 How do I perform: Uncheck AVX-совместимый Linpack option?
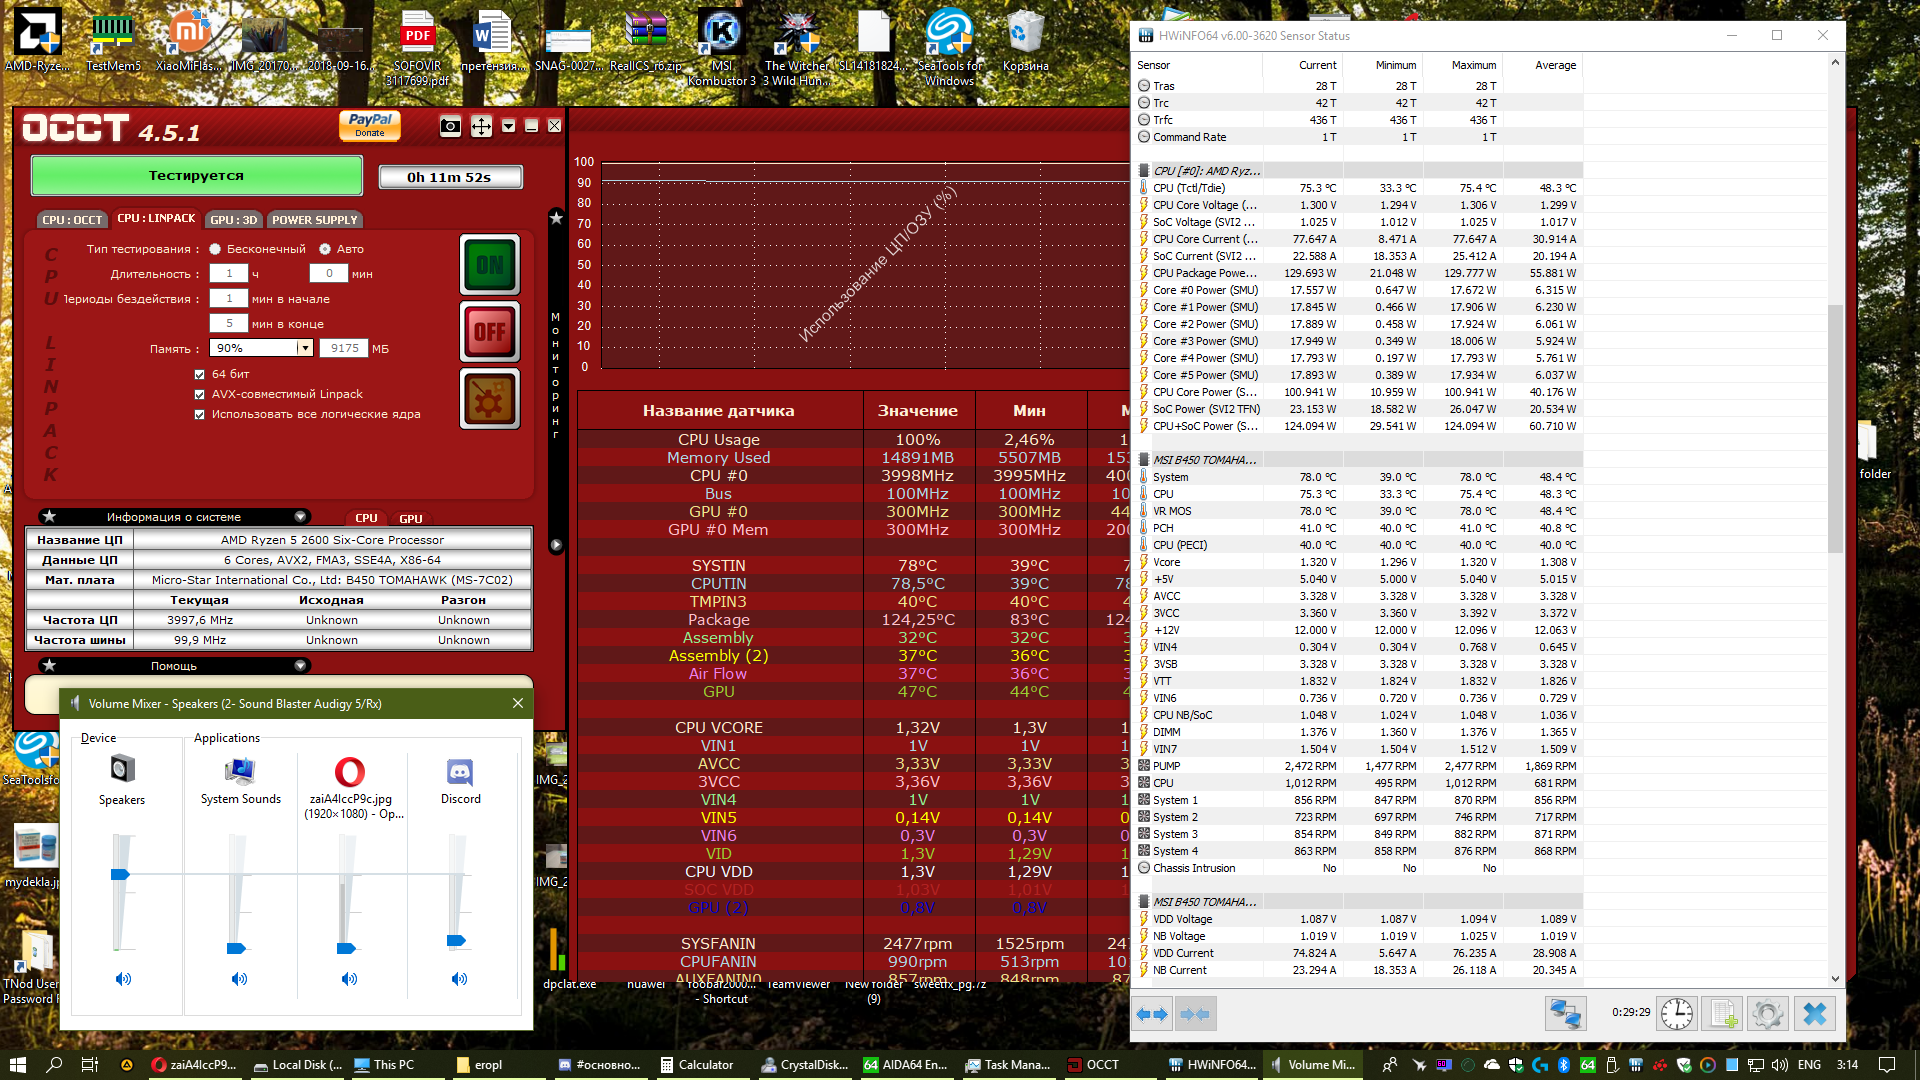(200, 394)
